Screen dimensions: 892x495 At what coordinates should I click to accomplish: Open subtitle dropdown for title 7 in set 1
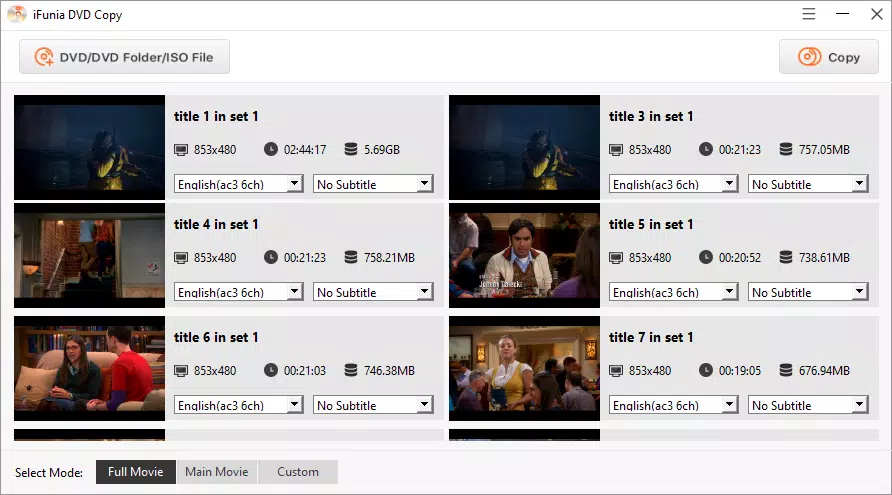(x=808, y=405)
